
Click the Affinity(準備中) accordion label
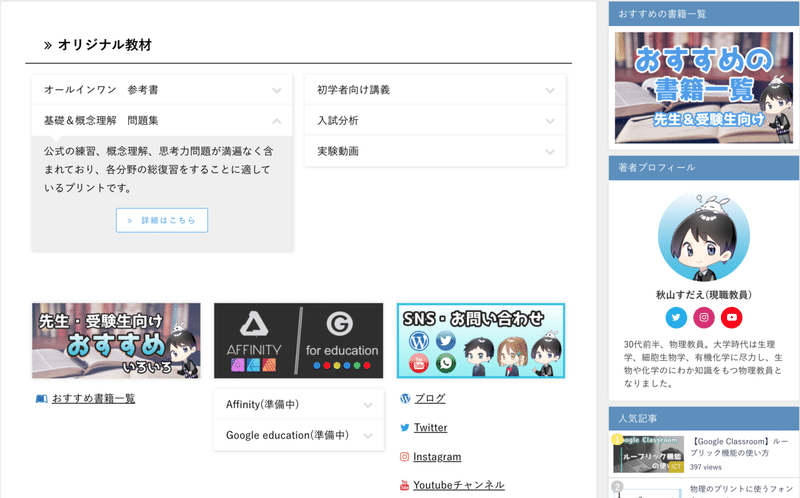(262, 405)
